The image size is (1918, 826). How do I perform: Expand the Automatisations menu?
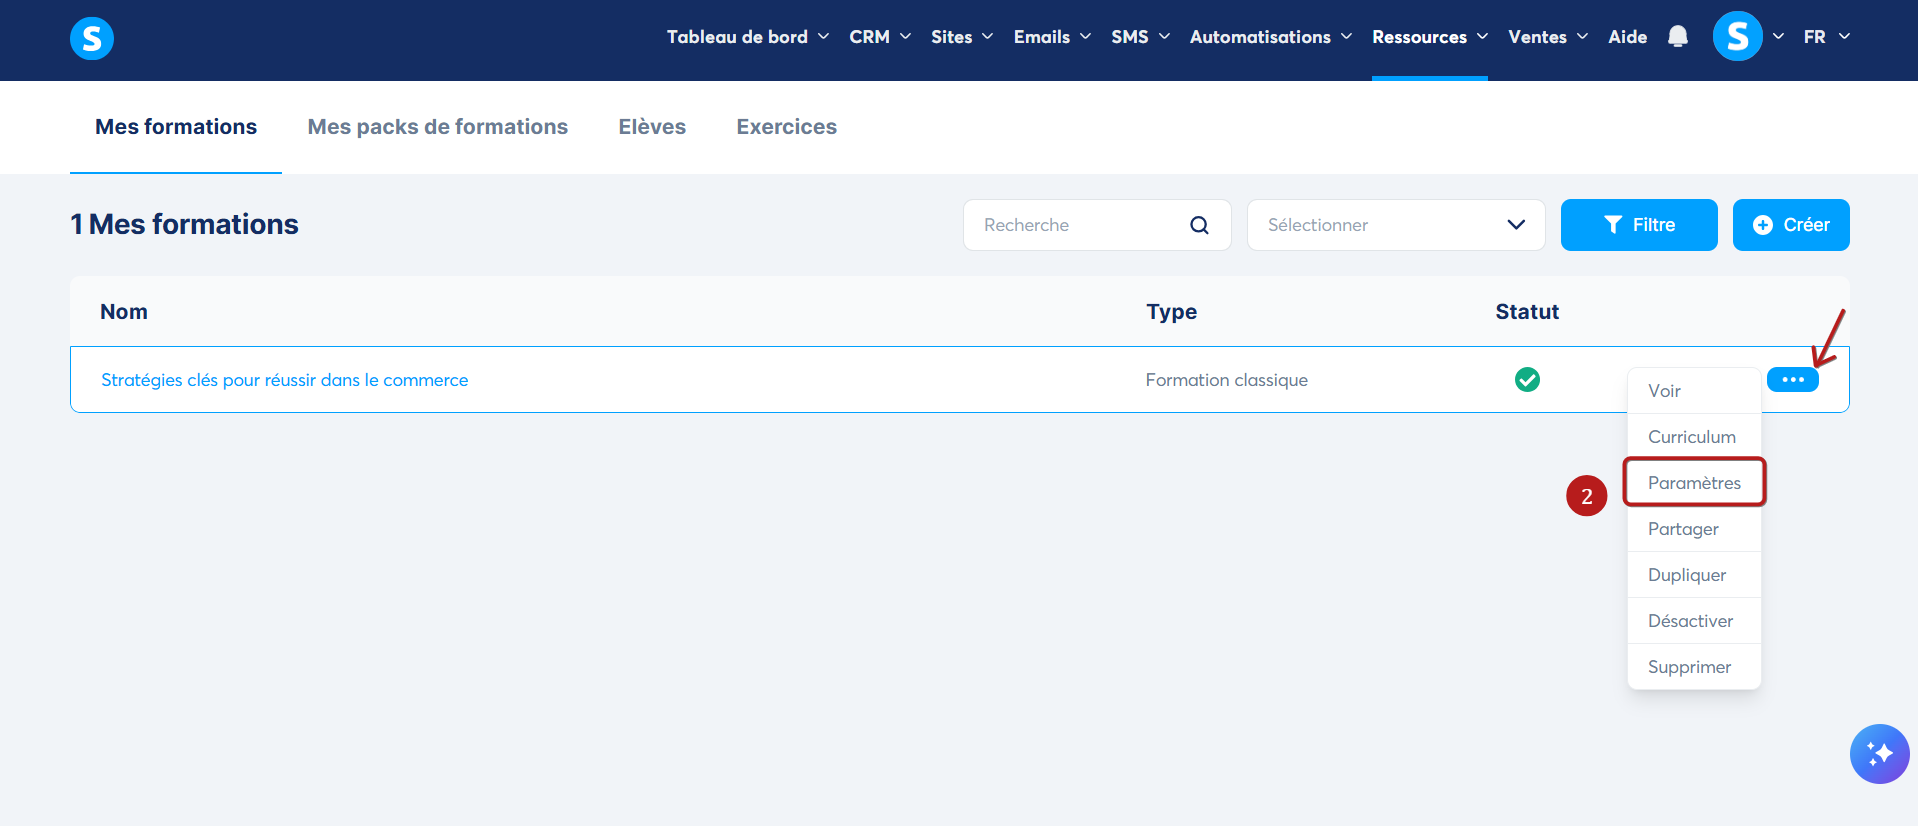[x=1271, y=37]
